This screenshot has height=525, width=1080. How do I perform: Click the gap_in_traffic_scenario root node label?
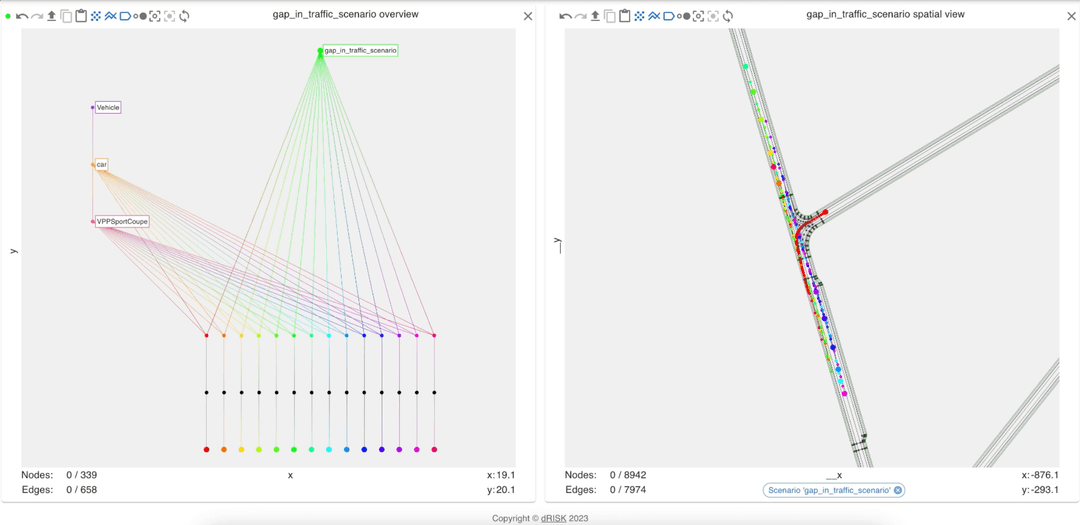[360, 50]
